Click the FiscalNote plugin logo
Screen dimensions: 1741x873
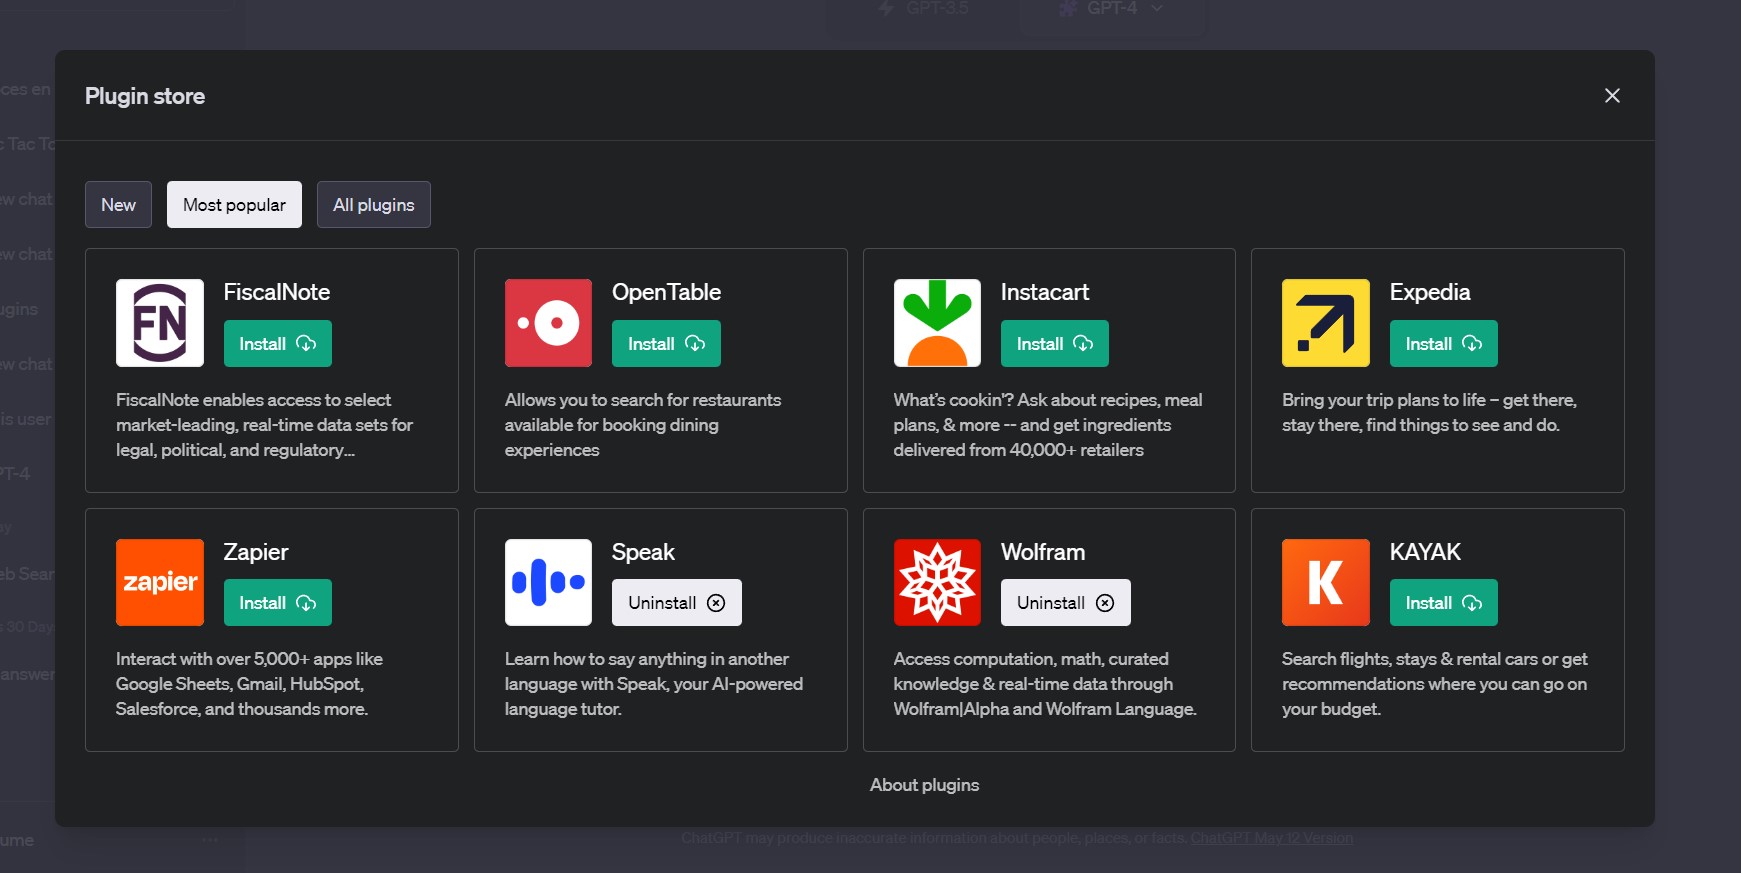160,323
